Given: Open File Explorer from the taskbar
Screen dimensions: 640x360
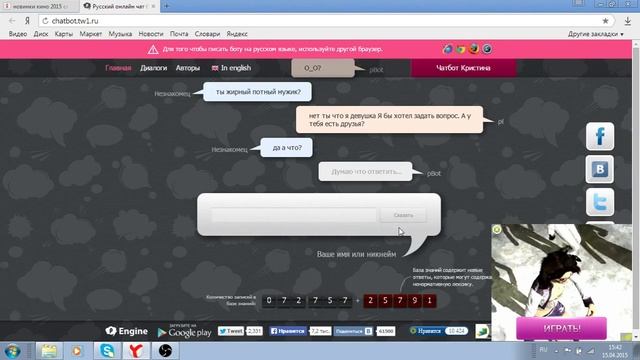Looking at the screenshot, I should coord(49,351).
